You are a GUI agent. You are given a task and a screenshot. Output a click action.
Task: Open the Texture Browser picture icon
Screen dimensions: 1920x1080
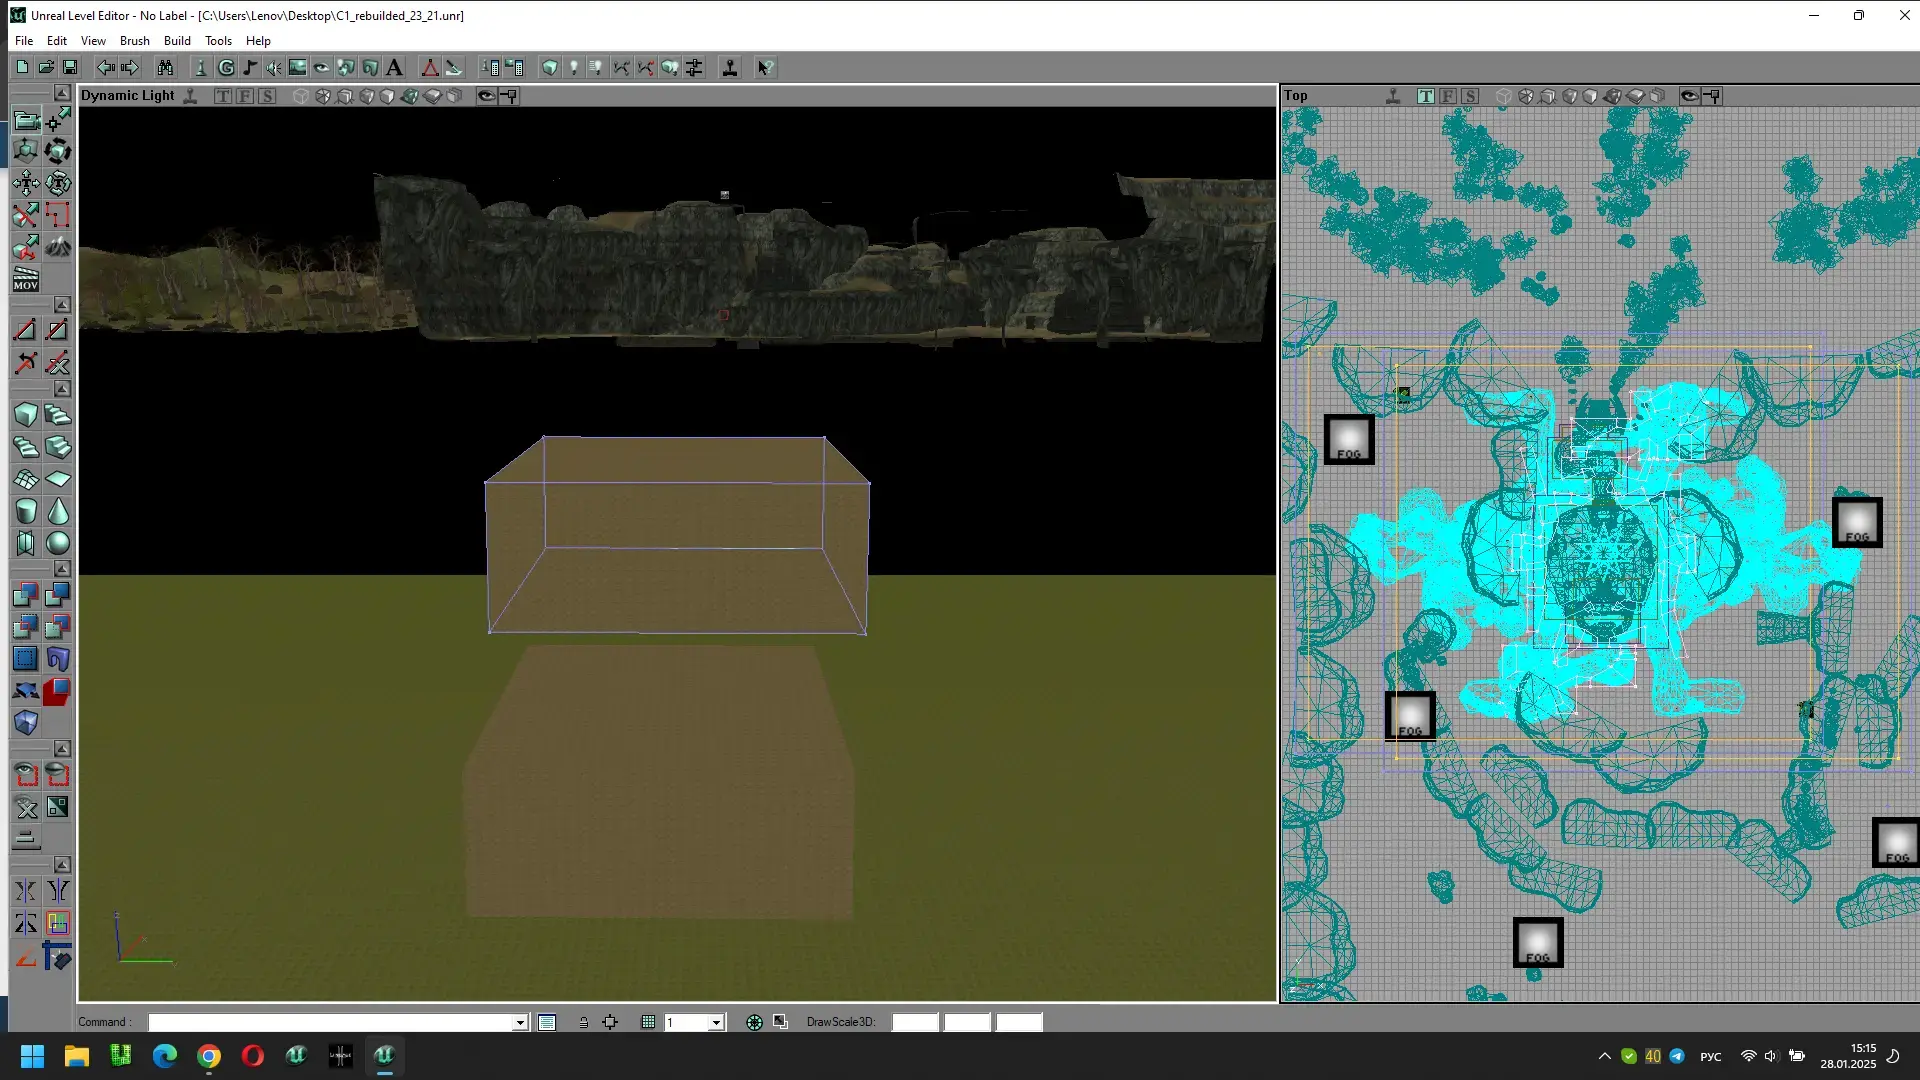[298, 67]
